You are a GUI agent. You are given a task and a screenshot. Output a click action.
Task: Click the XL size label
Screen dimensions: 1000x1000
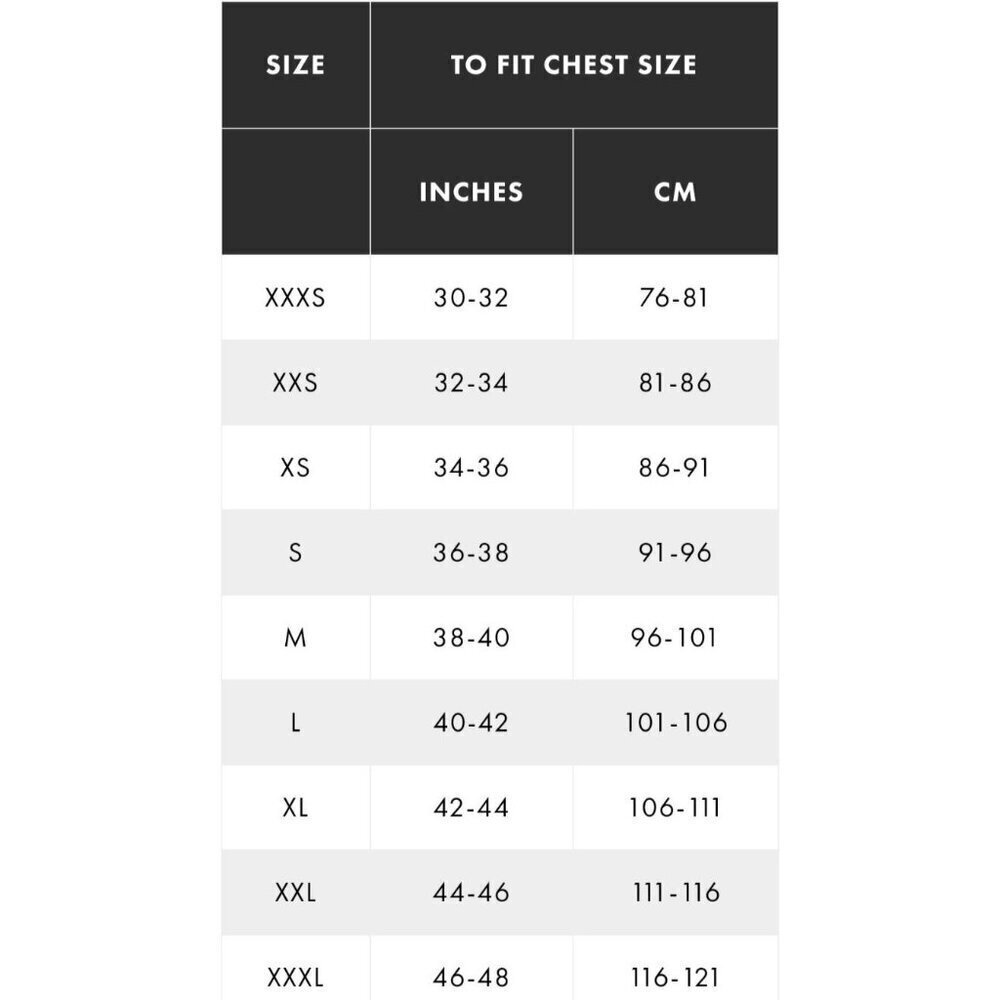295,808
